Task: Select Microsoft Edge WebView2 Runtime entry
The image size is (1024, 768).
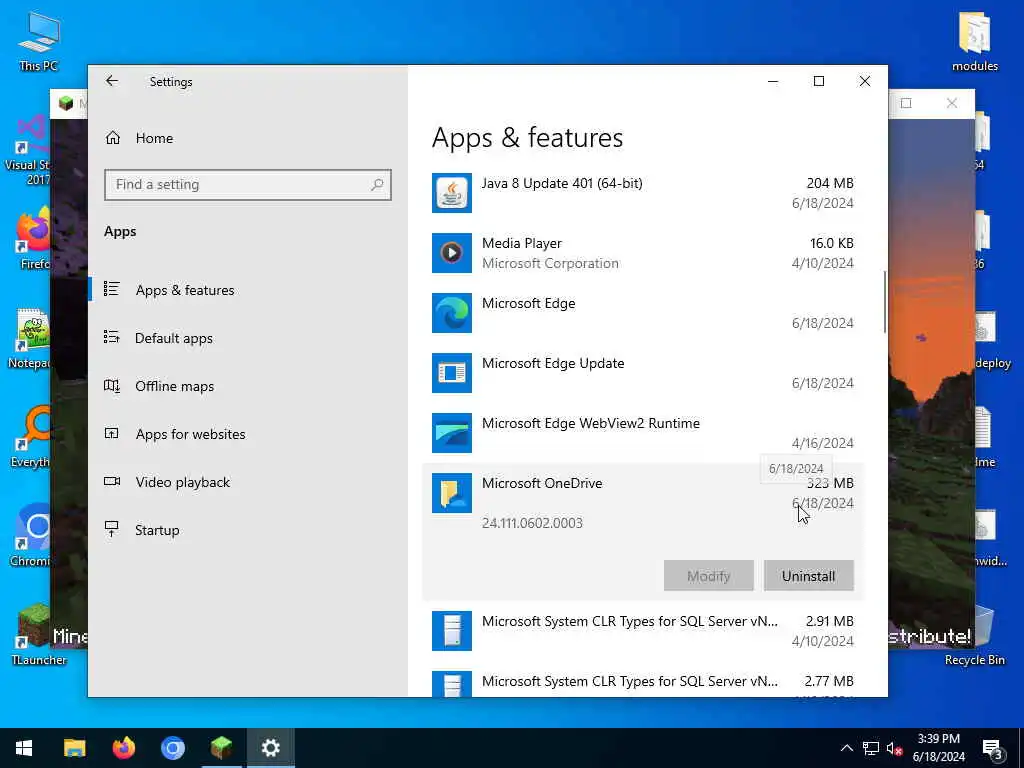Action: pos(643,433)
